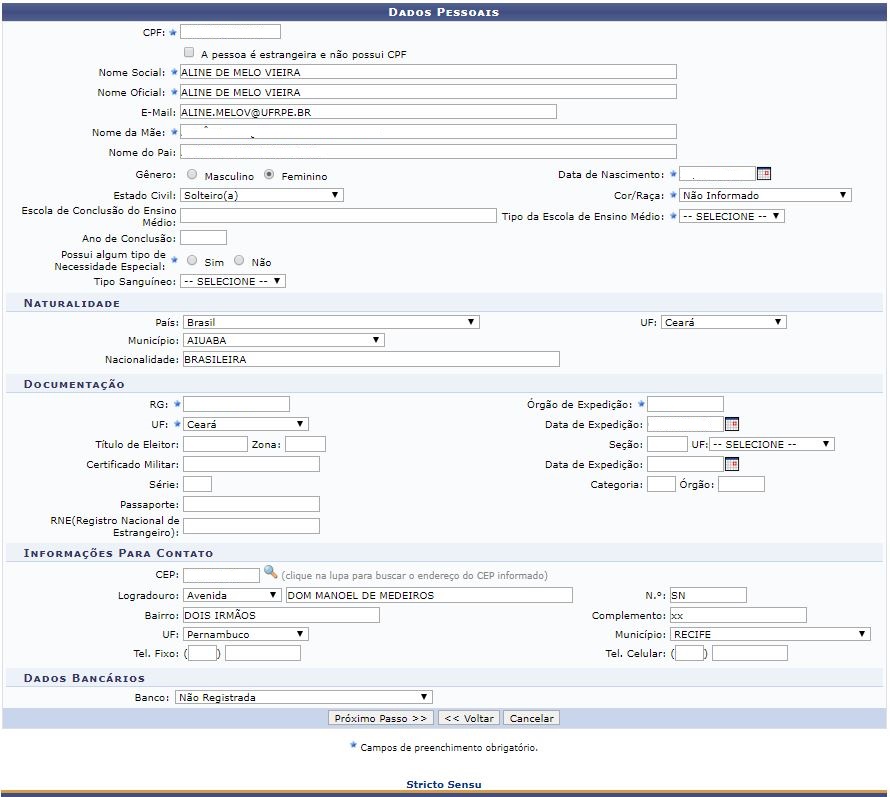Screen dimensions: 890x797
Task: Open the Stricto Sensu link
Action: click(444, 785)
